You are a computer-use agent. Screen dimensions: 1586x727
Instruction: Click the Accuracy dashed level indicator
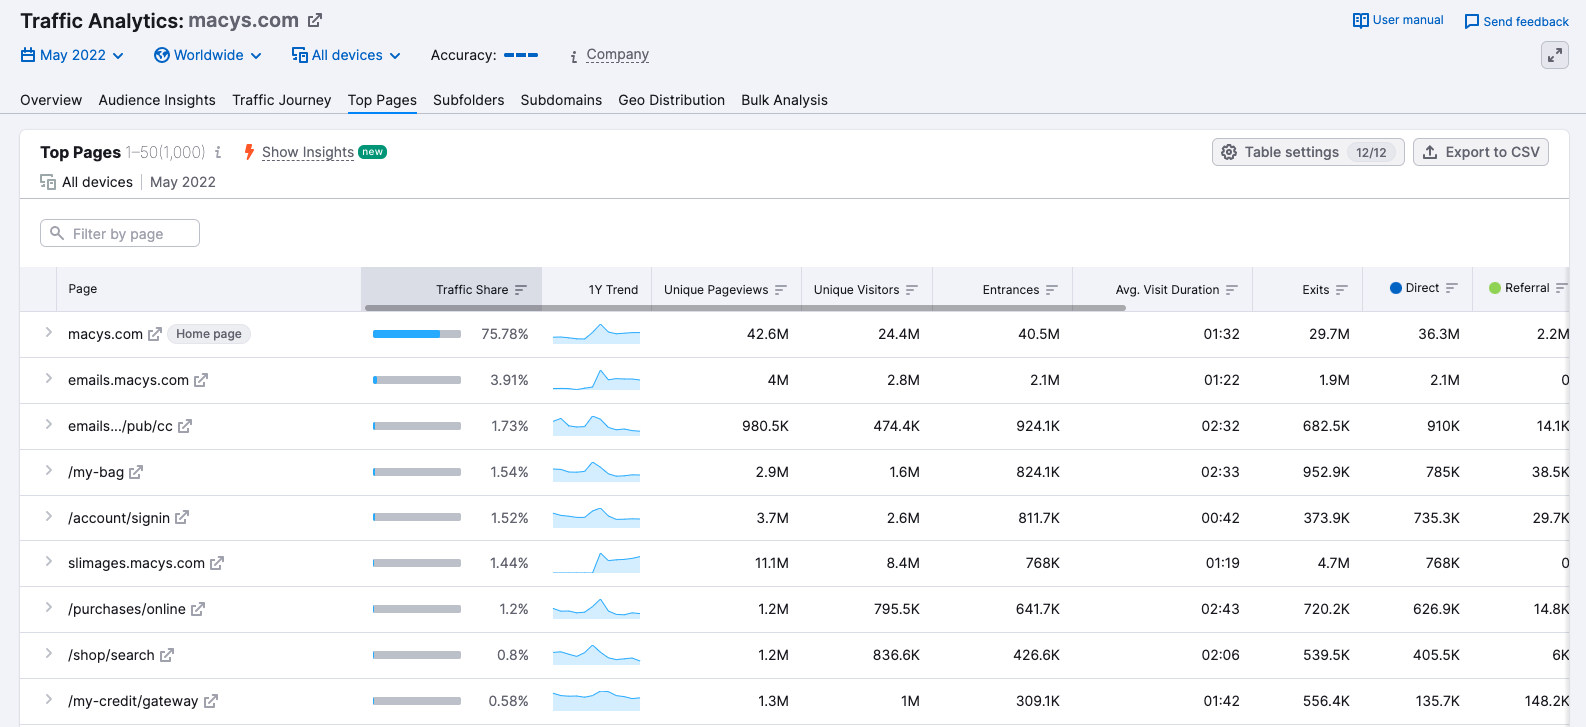click(x=521, y=55)
